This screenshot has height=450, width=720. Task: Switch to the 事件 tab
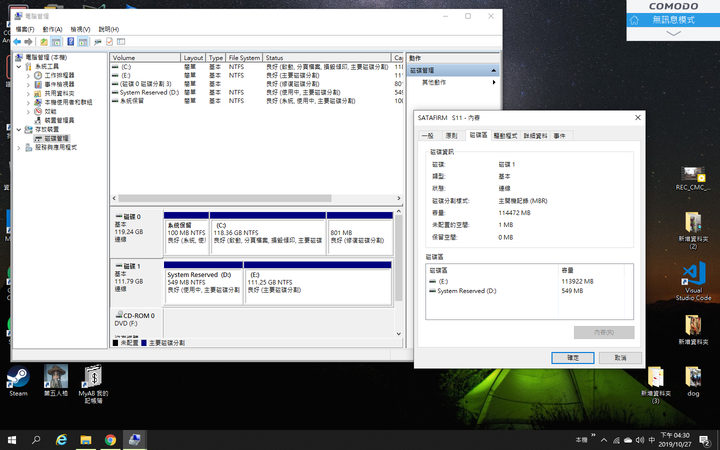click(x=559, y=135)
